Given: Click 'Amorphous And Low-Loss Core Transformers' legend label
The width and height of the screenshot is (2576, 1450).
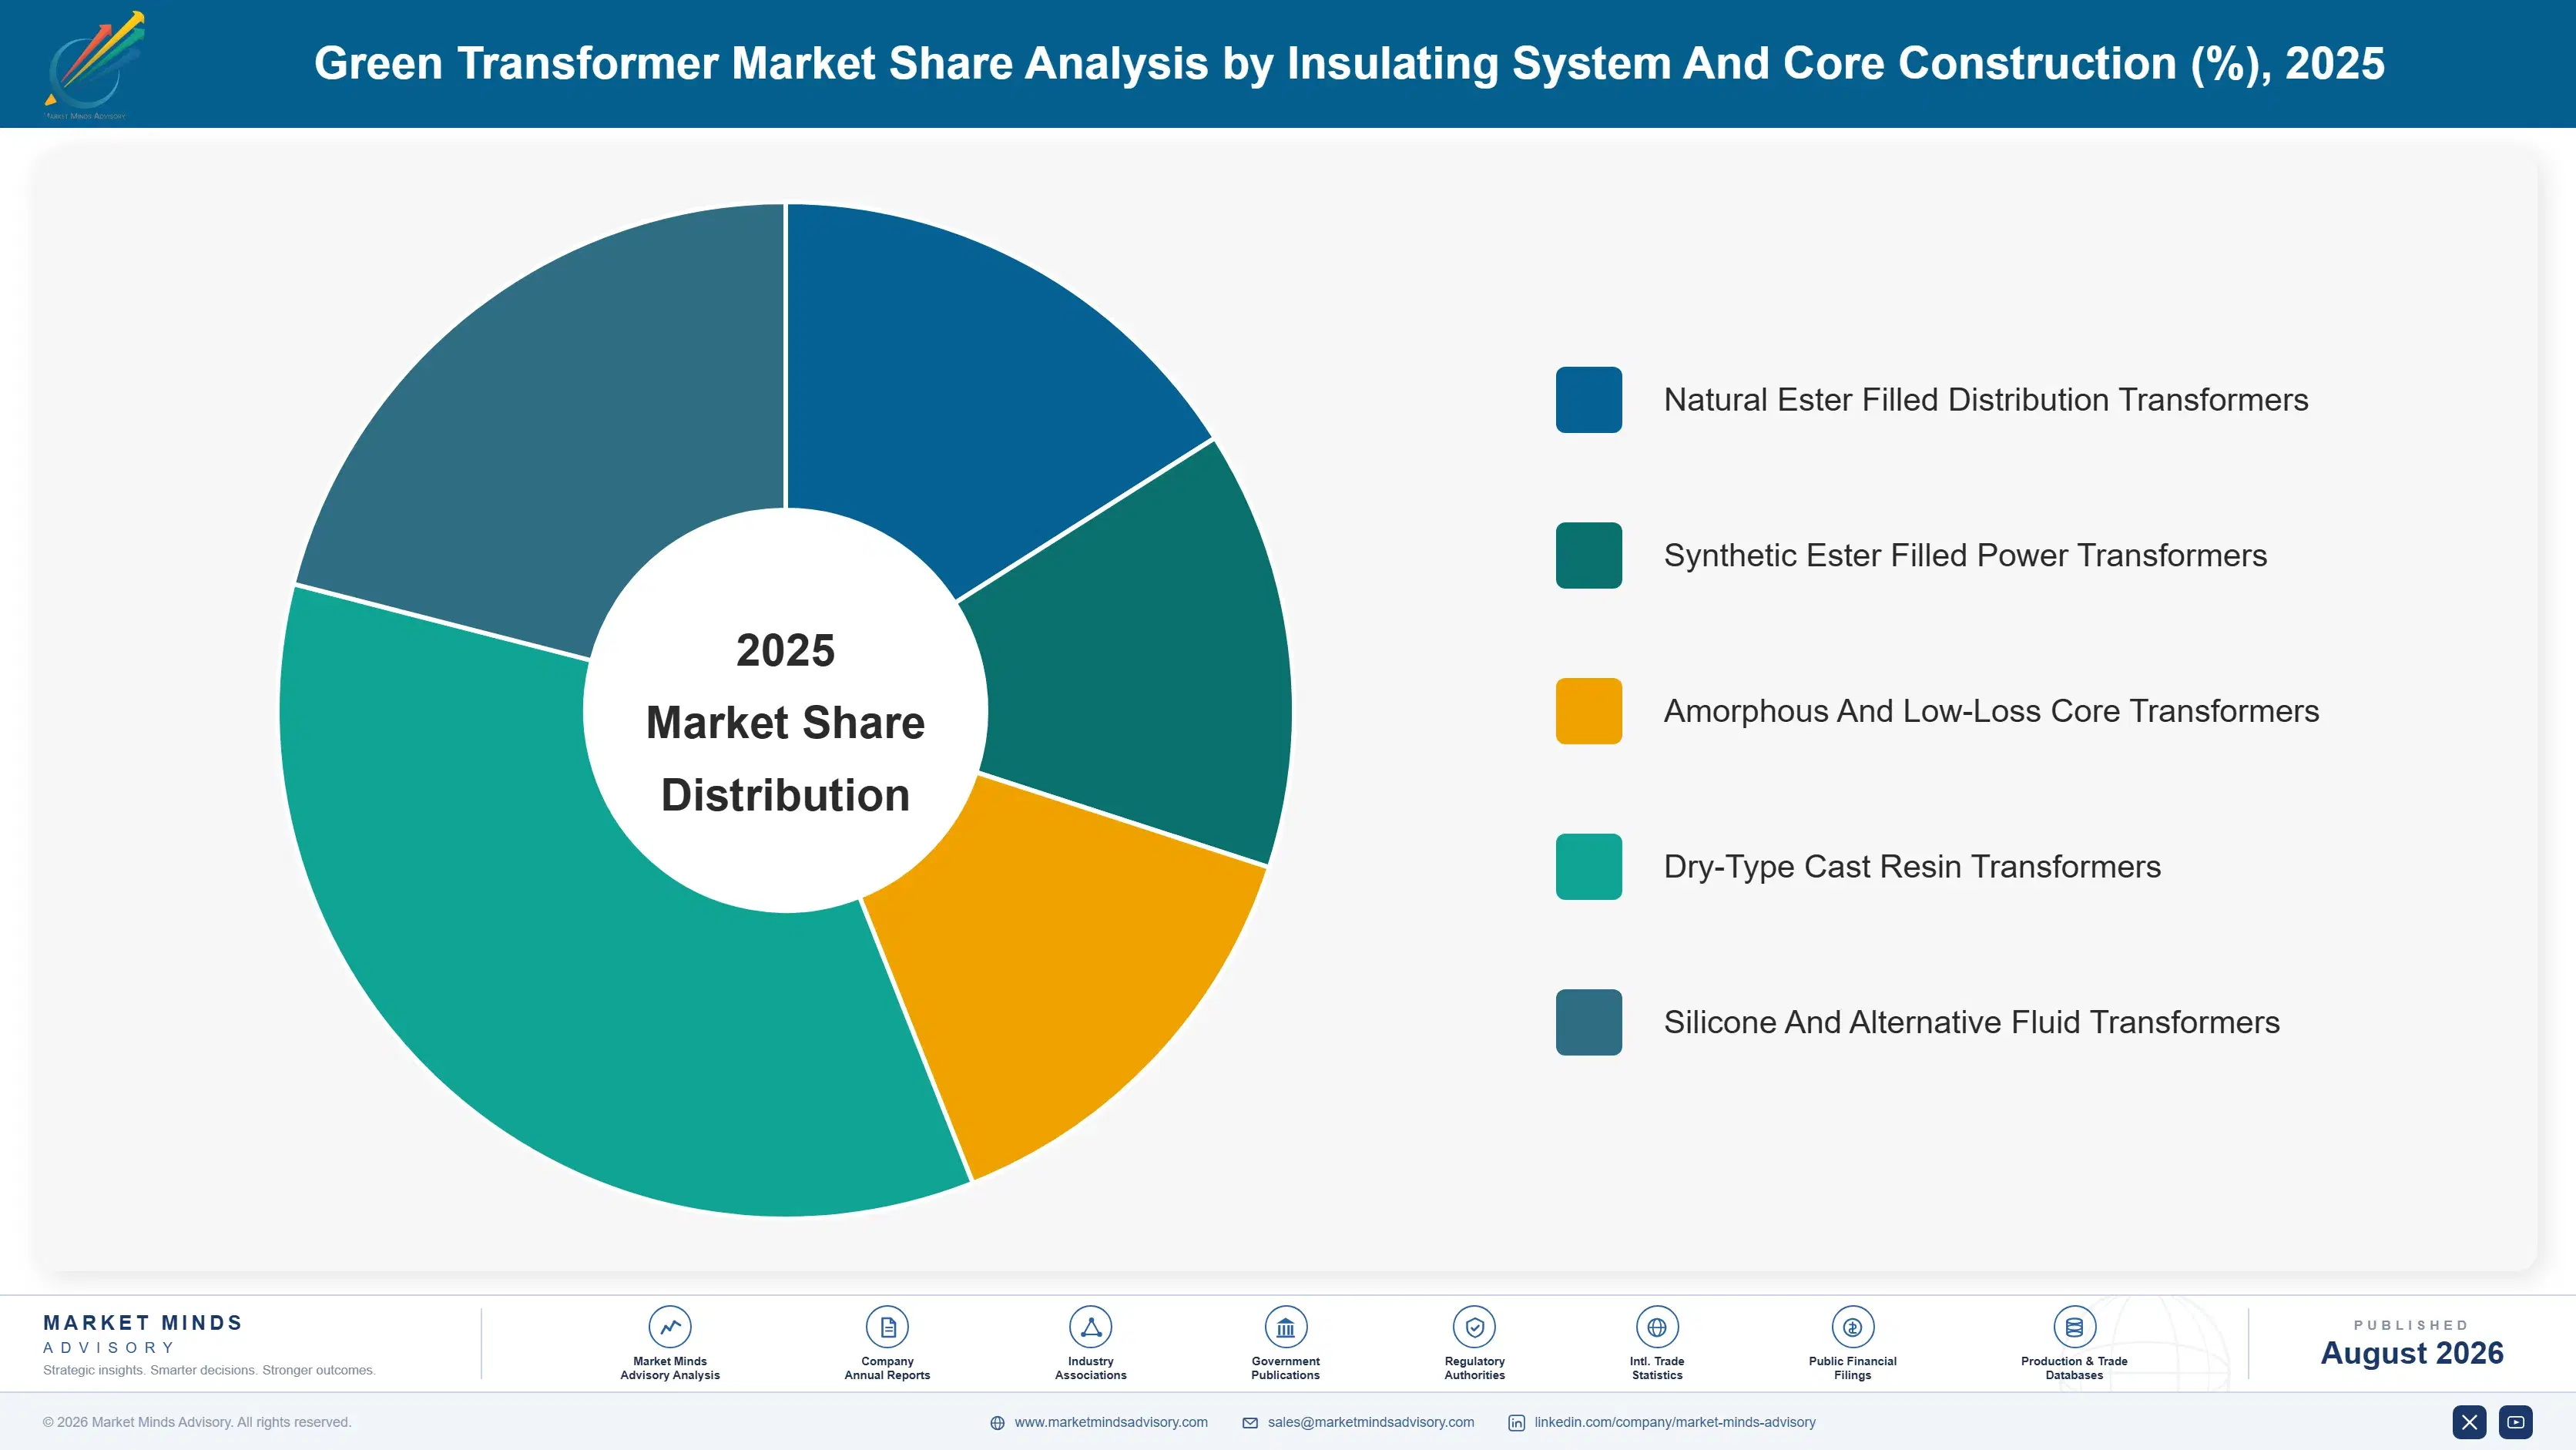Looking at the screenshot, I should pyautogui.click(x=1991, y=711).
